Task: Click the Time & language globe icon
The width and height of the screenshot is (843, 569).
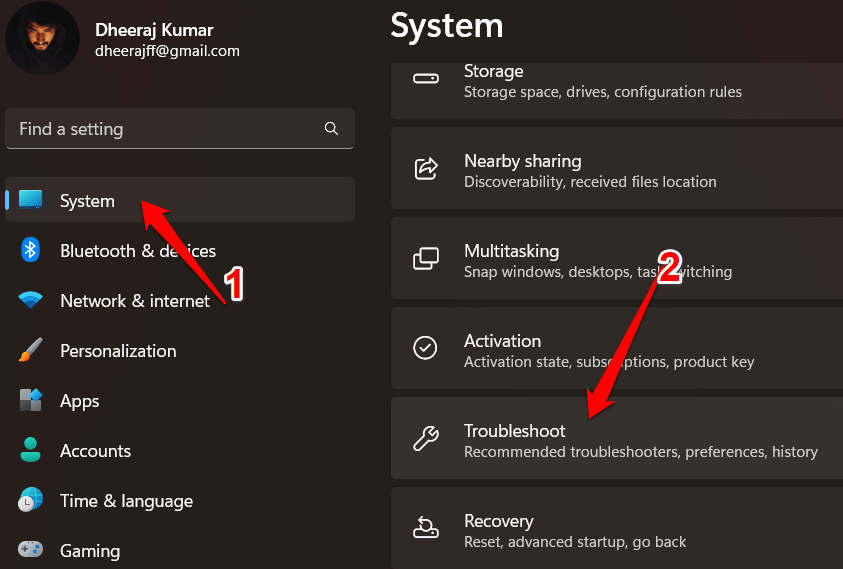Action: click(x=31, y=500)
